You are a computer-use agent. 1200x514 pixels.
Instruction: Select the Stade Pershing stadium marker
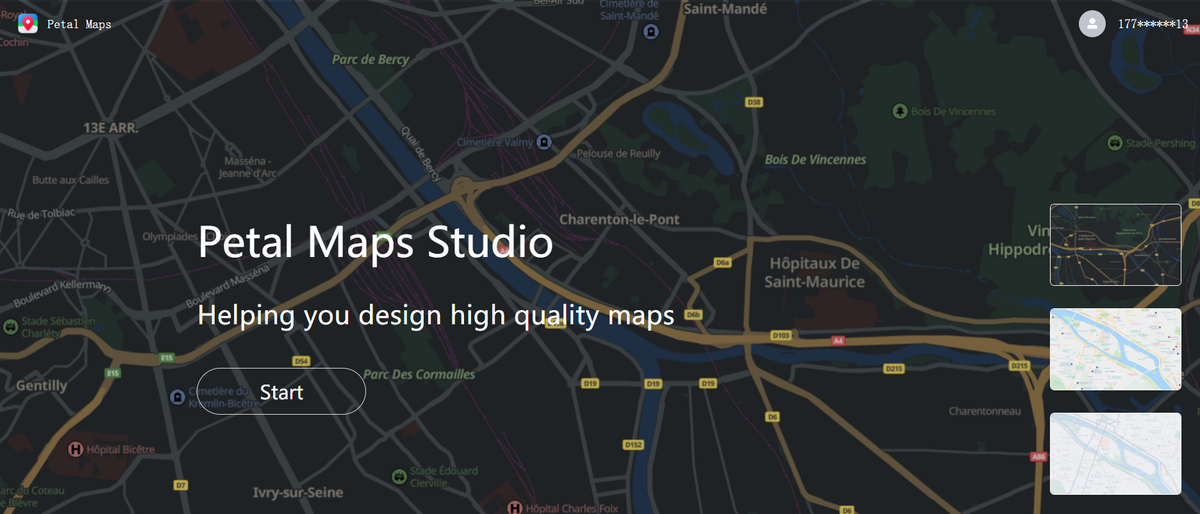(1115, 143)
